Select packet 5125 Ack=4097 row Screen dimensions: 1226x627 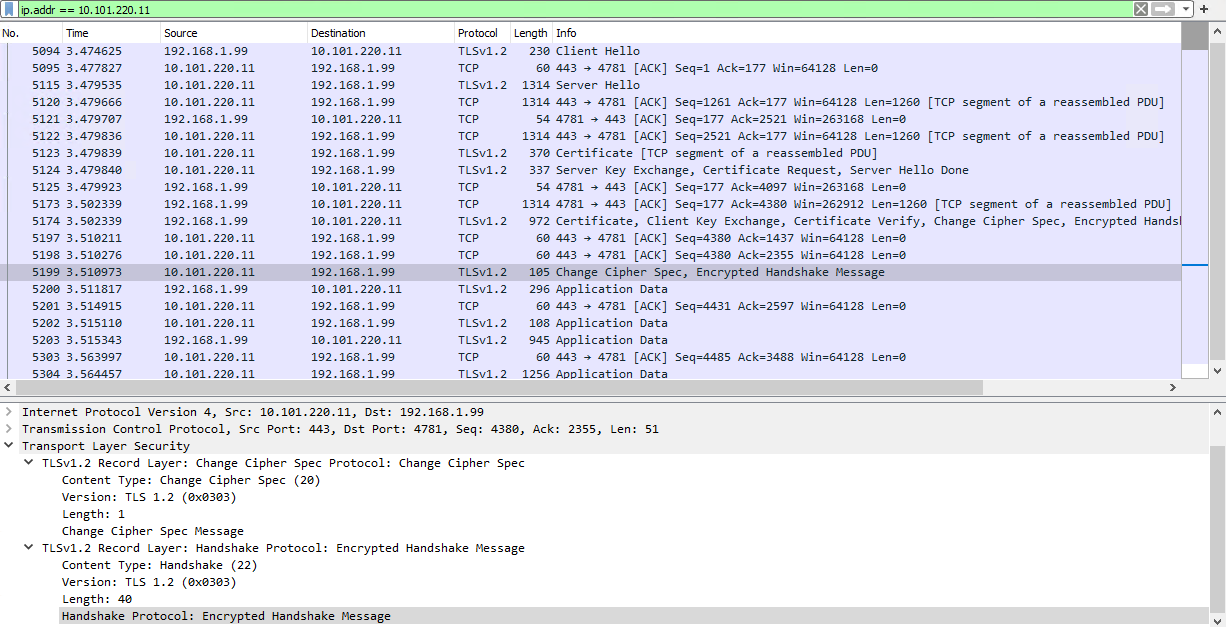[590, 187]
